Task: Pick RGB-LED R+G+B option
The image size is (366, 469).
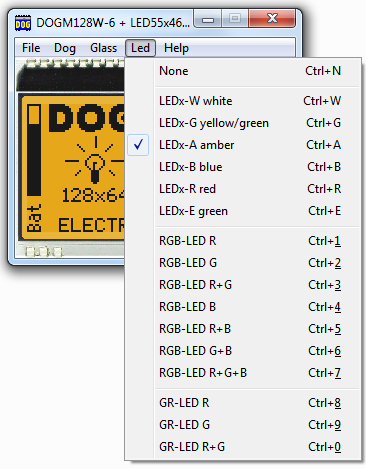Action: (x=243, y=373)
